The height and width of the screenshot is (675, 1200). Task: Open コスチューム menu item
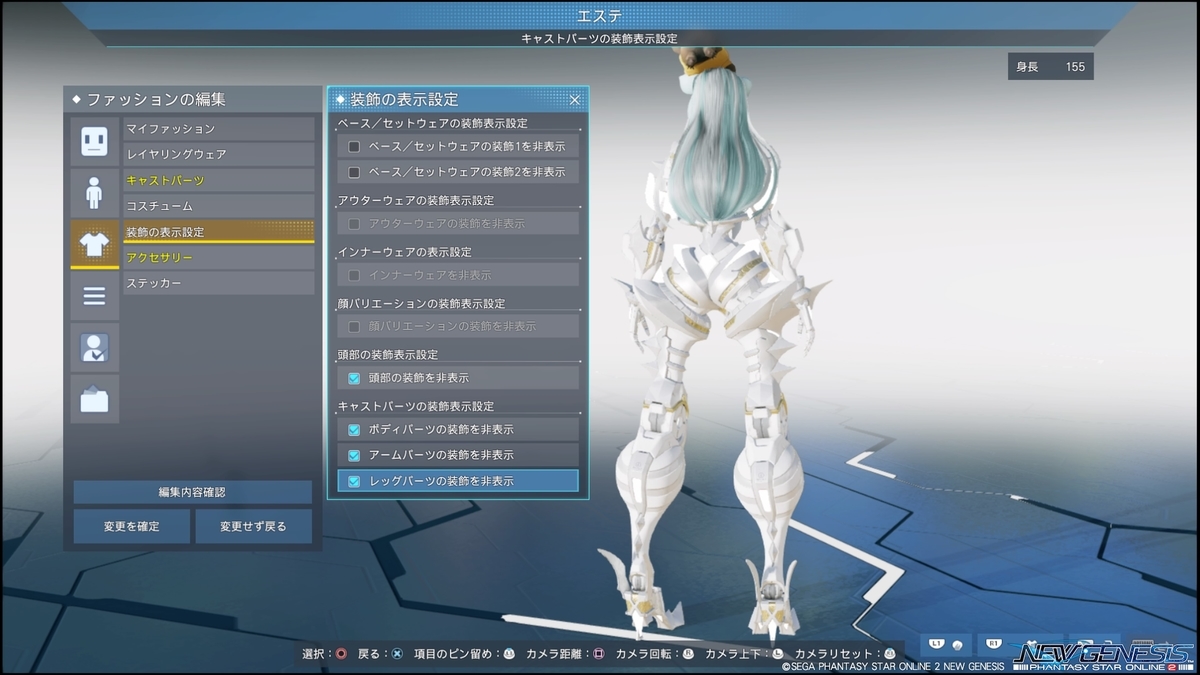218,206
